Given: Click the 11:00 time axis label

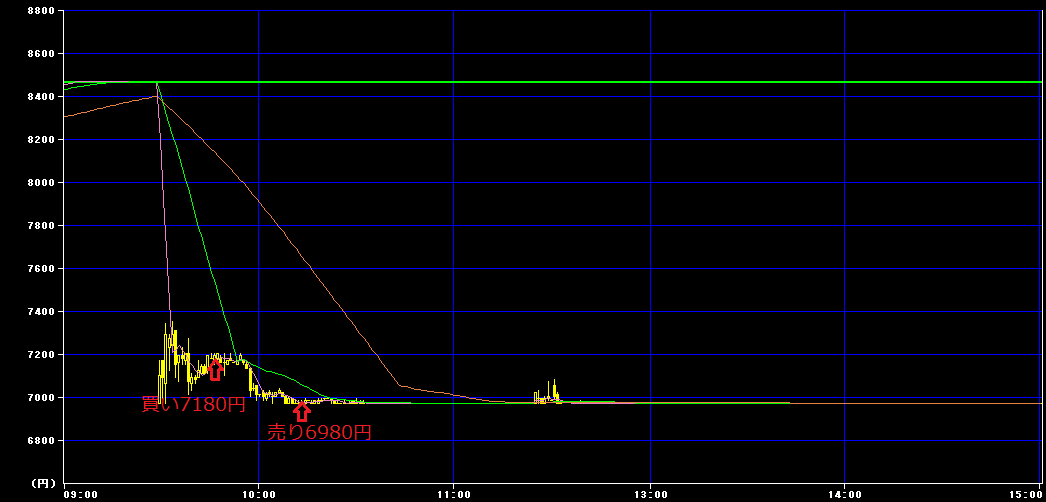Looking at the screenshot, I should [x=454, y=495].
